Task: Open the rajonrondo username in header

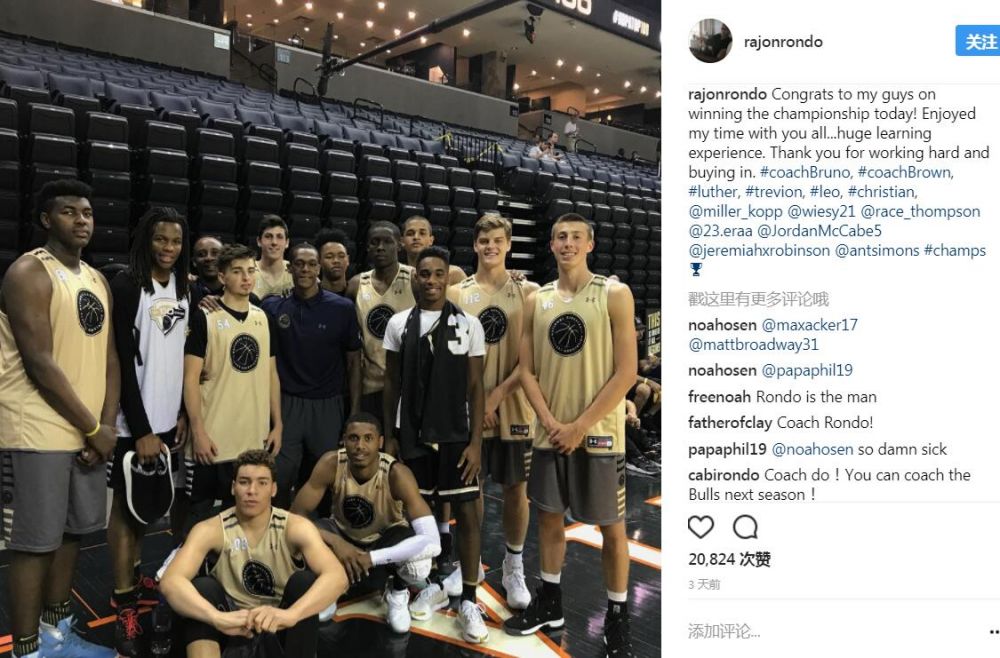Action: tap(783, 41)
